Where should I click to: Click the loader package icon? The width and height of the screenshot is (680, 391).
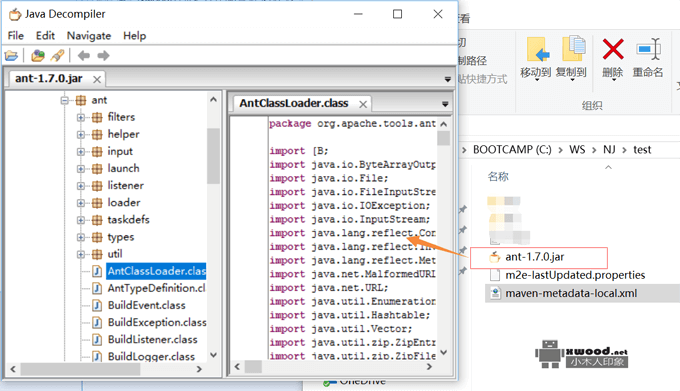click(97, 203)
